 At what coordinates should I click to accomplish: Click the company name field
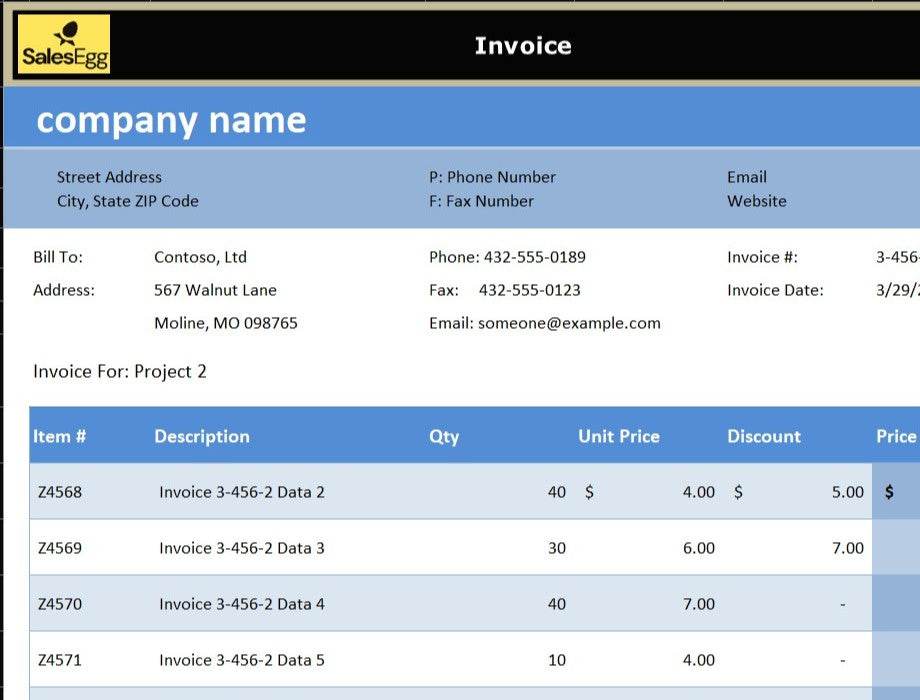[x=171, y=120]
